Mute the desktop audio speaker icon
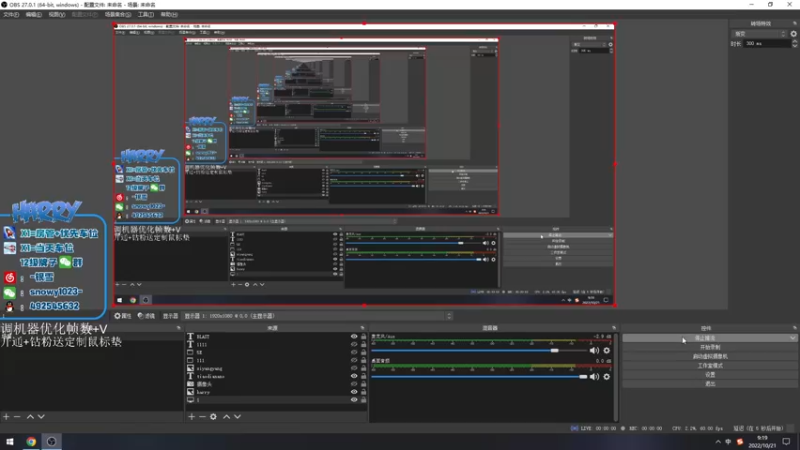This screenshot has height=450, width=800. (x=594, y=377)
